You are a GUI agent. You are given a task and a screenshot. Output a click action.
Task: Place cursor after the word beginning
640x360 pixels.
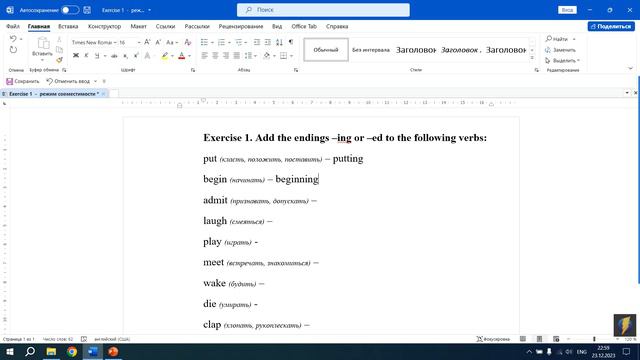coord(319,179)
